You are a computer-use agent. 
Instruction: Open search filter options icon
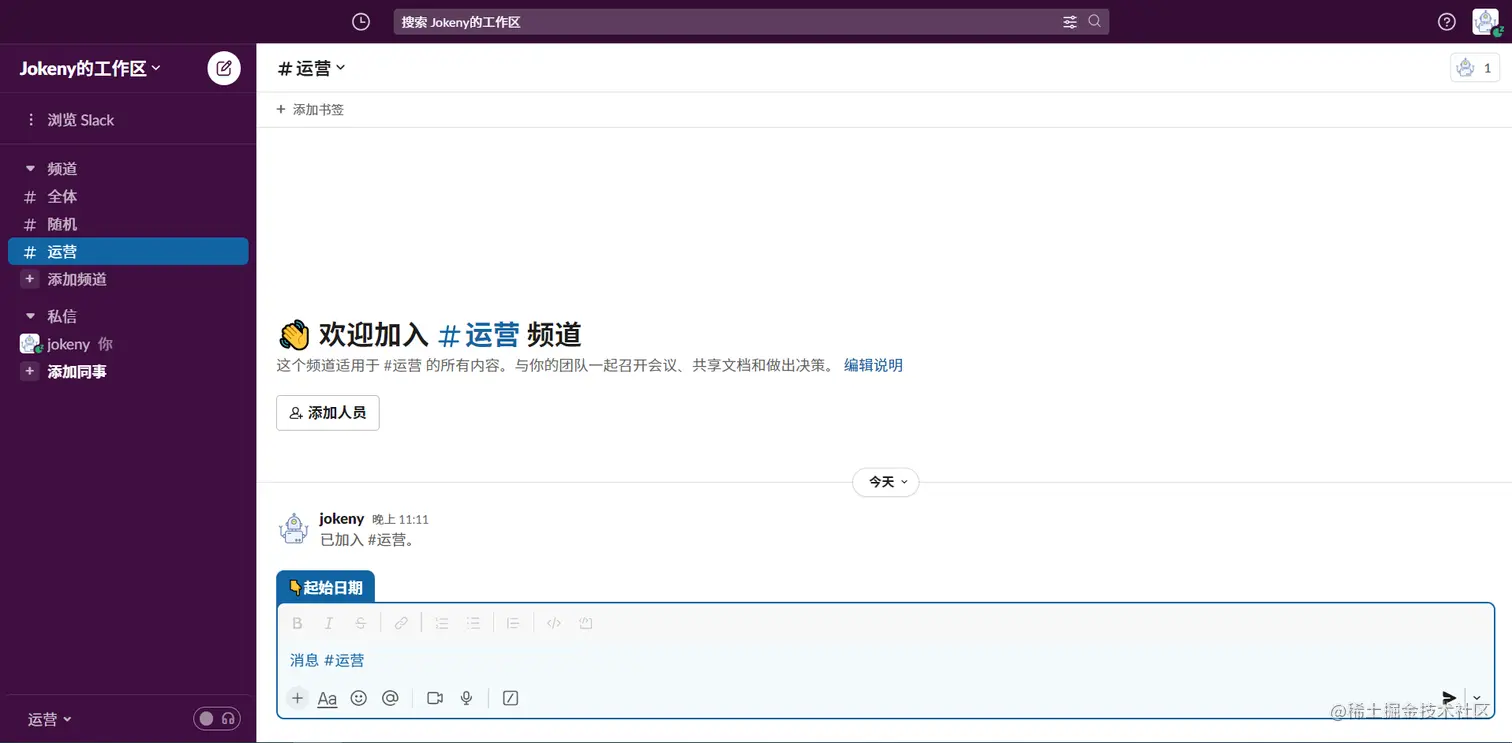[1070, 22]
